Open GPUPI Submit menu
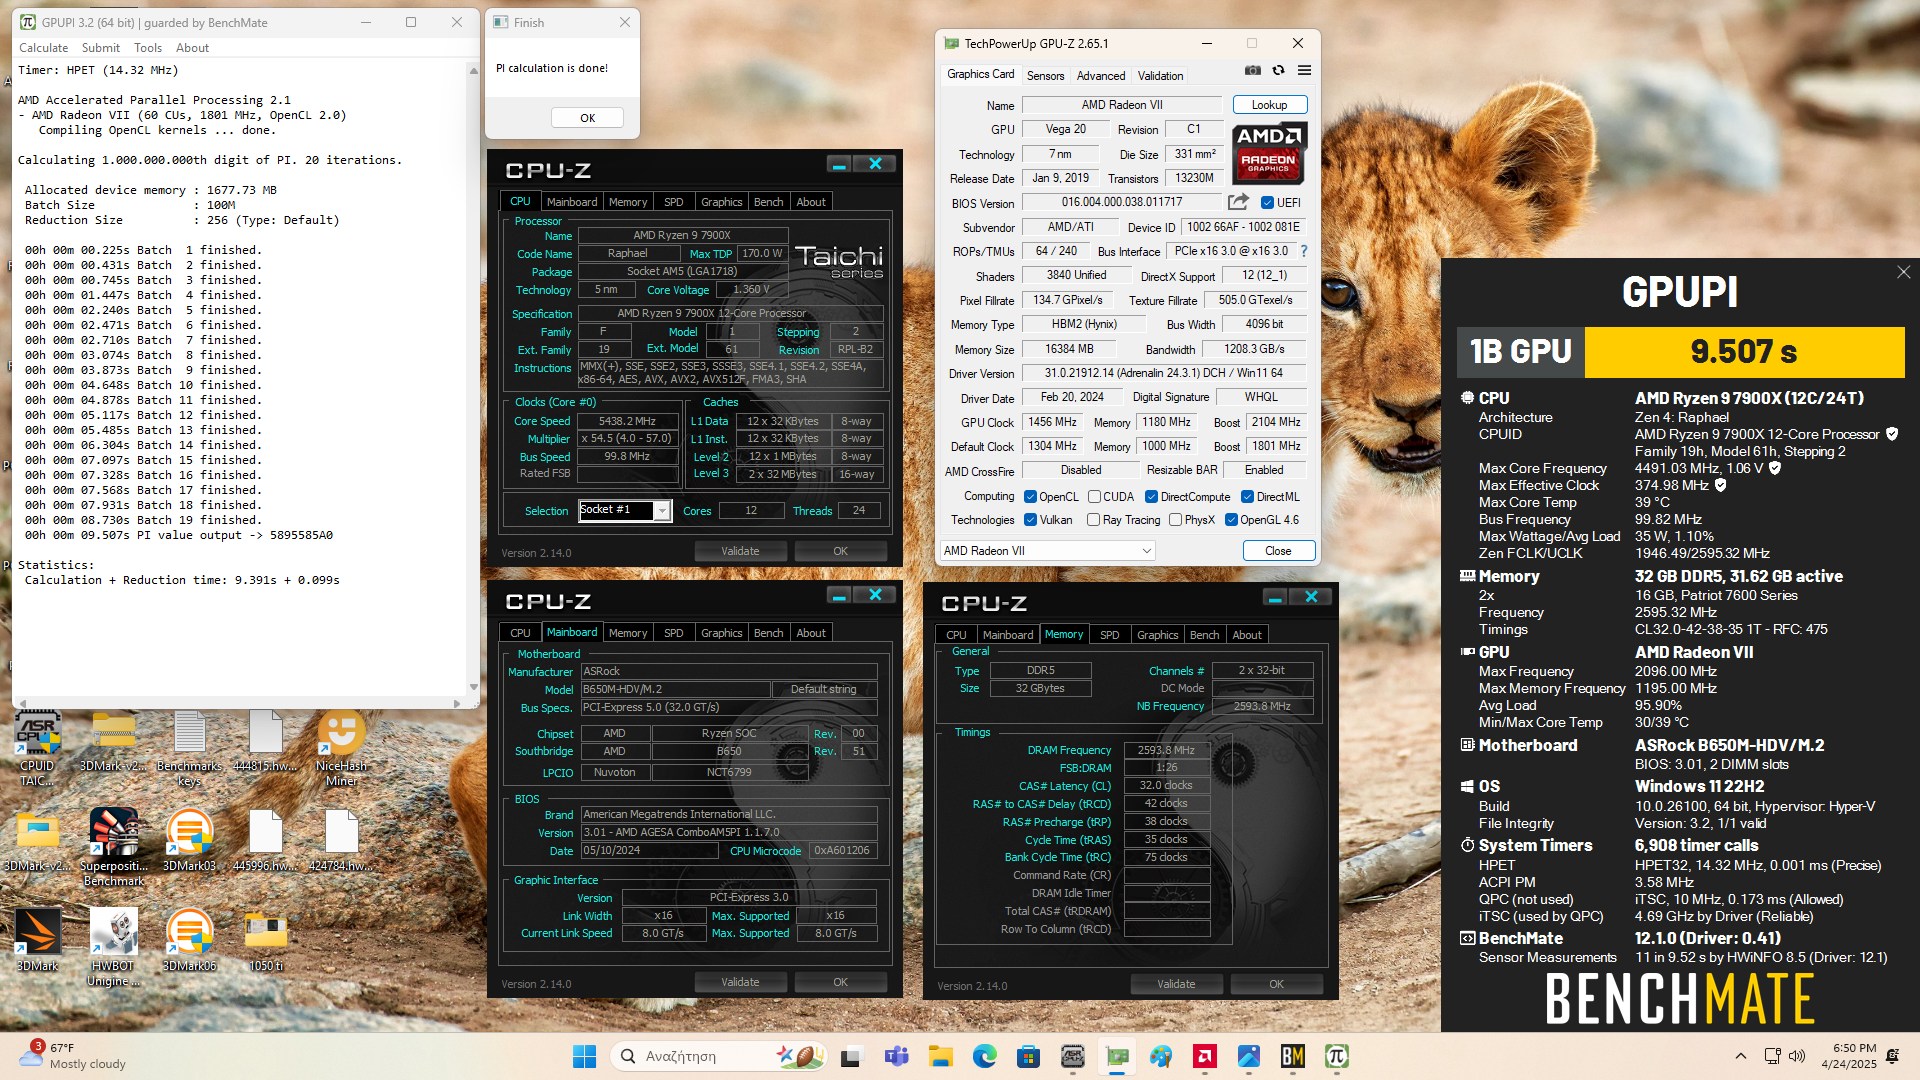Viewport: 1920px width, 1080px height. coord(100,48)
